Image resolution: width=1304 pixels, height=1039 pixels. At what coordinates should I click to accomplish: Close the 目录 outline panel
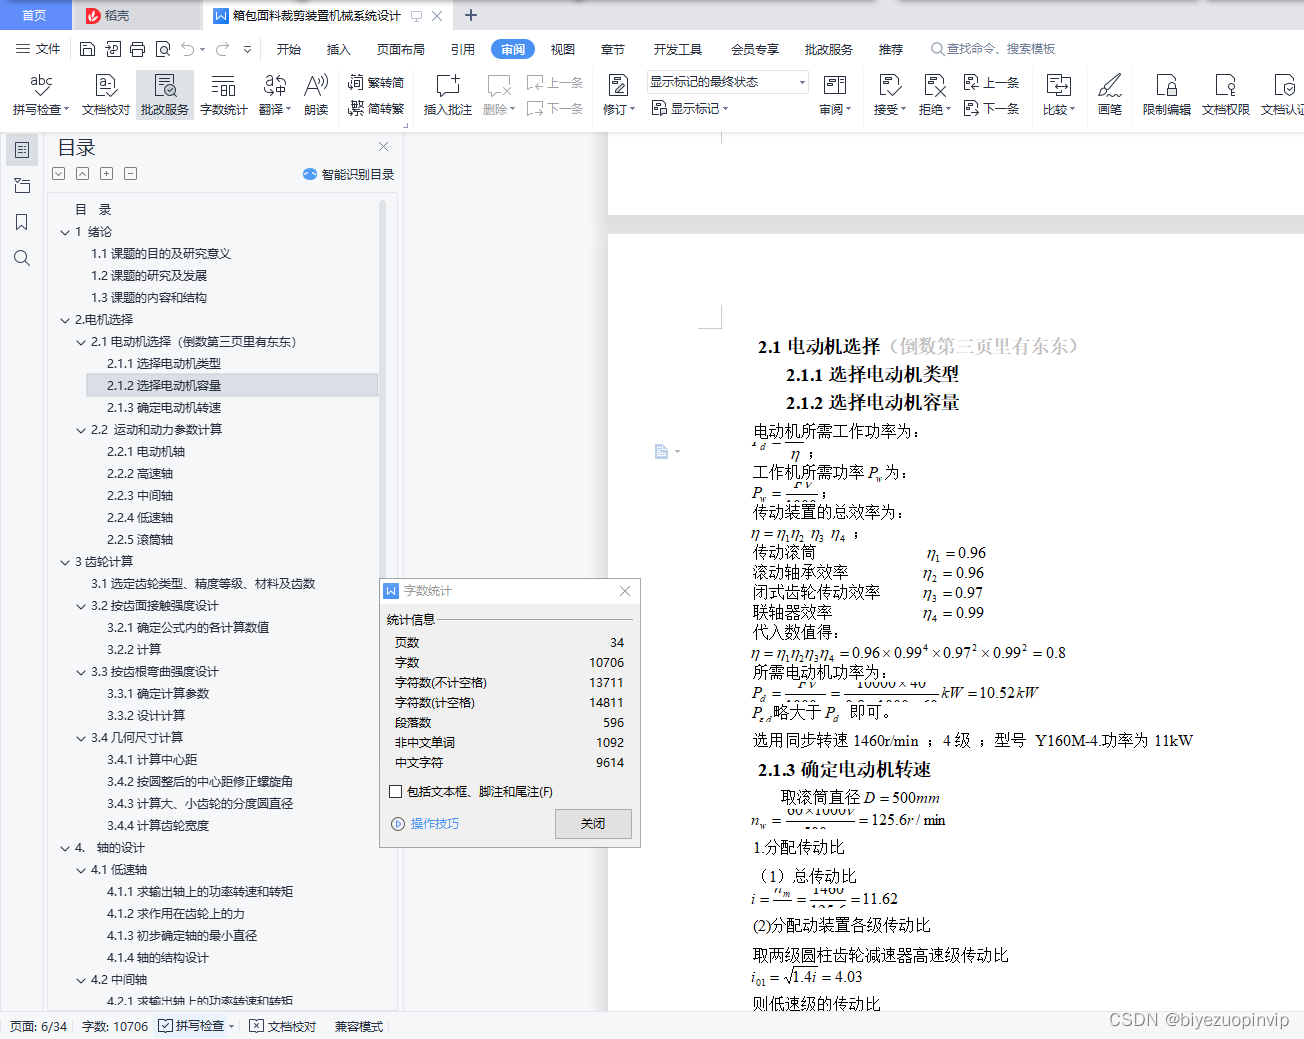click(x=383, y=147)
